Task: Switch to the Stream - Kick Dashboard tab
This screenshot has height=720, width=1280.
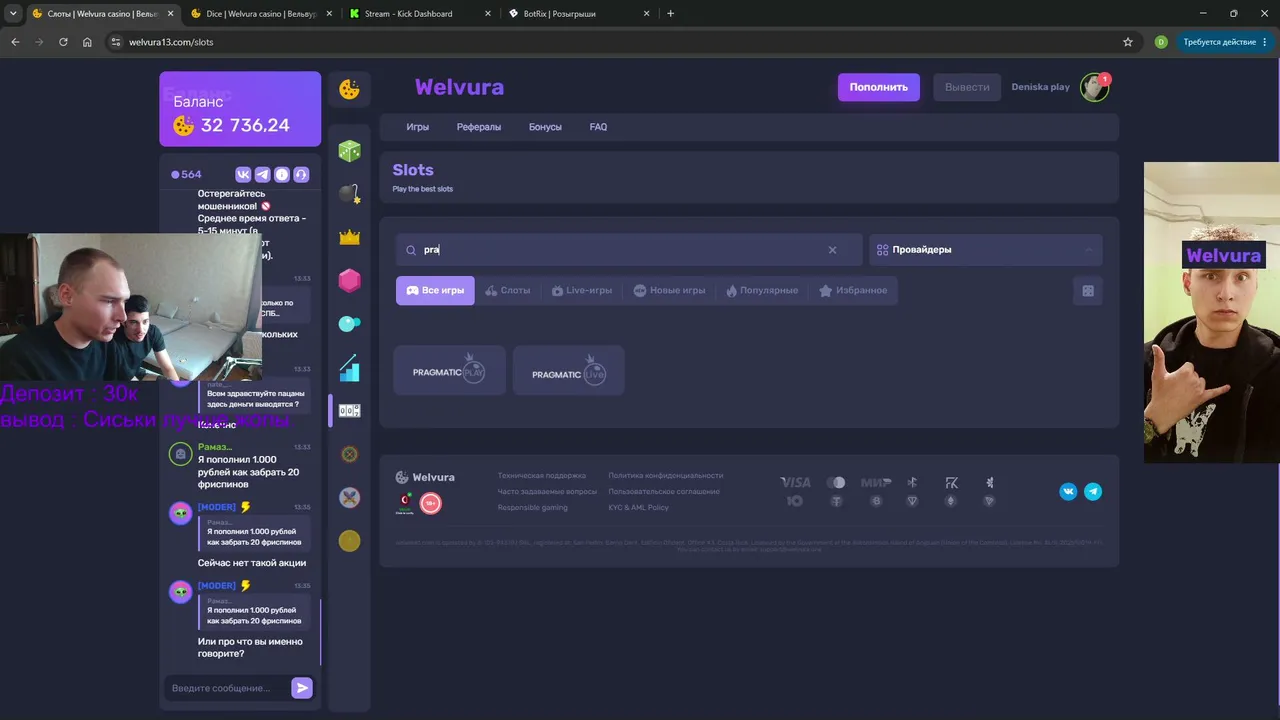Action: 420,14
